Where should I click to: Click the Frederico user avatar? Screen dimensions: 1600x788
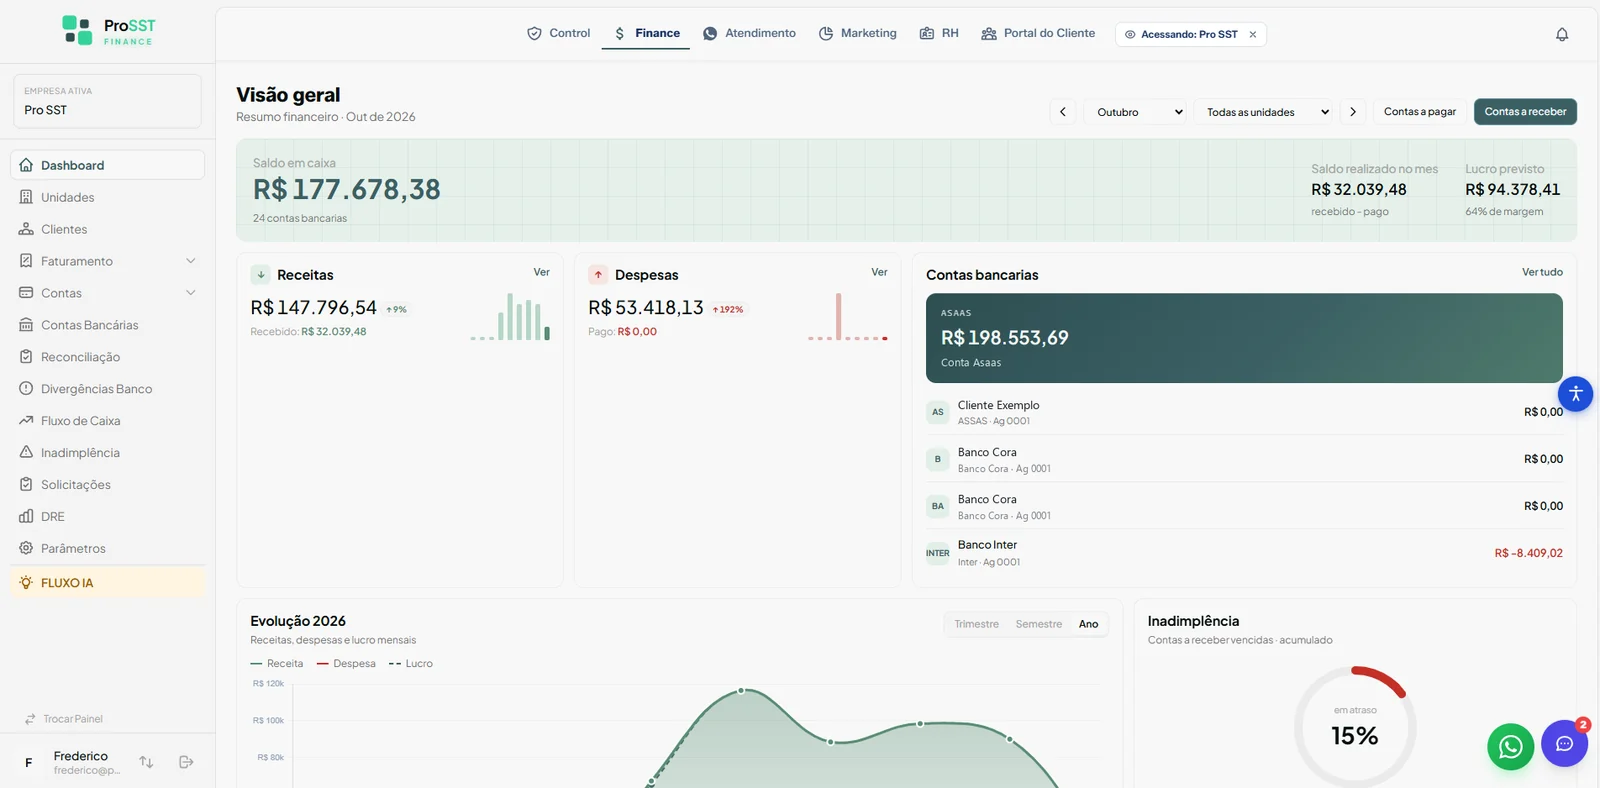pyautogui.click(x=29, y=762)
